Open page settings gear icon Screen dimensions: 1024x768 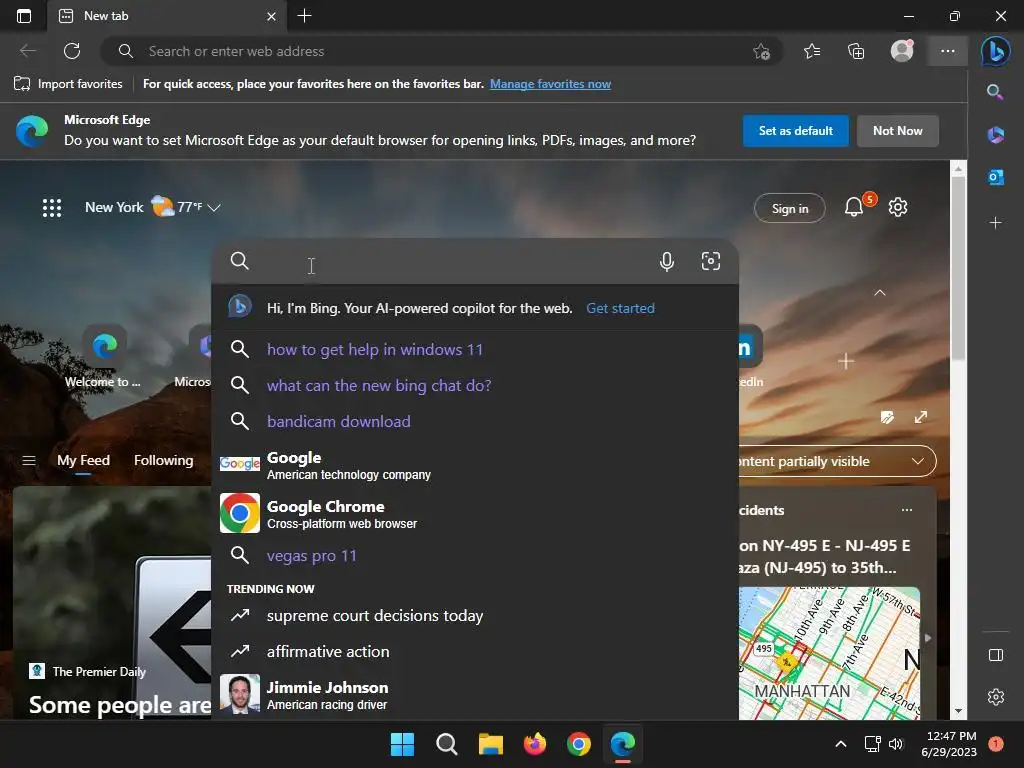pyautogui.click(x=898, y=207)
